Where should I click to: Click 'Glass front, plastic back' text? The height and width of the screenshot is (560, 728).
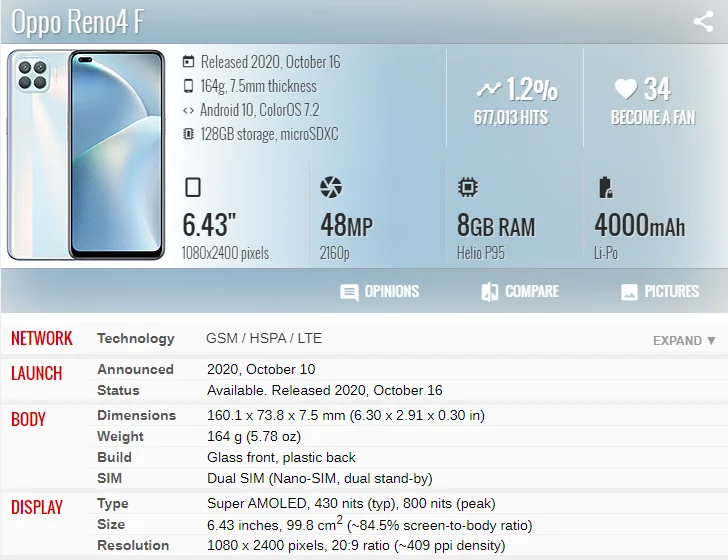click(281, 458)
